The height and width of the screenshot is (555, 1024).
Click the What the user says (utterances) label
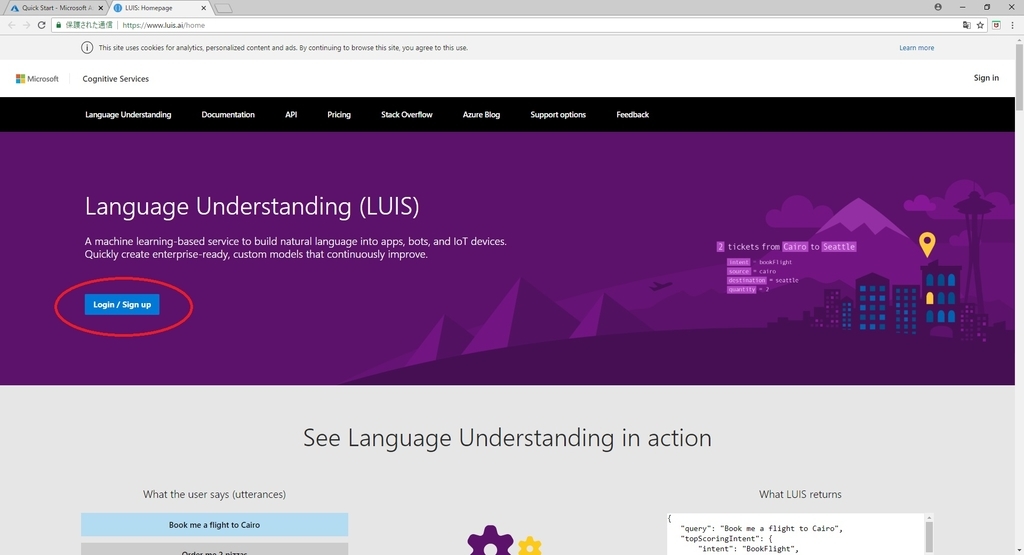point(214,494)
